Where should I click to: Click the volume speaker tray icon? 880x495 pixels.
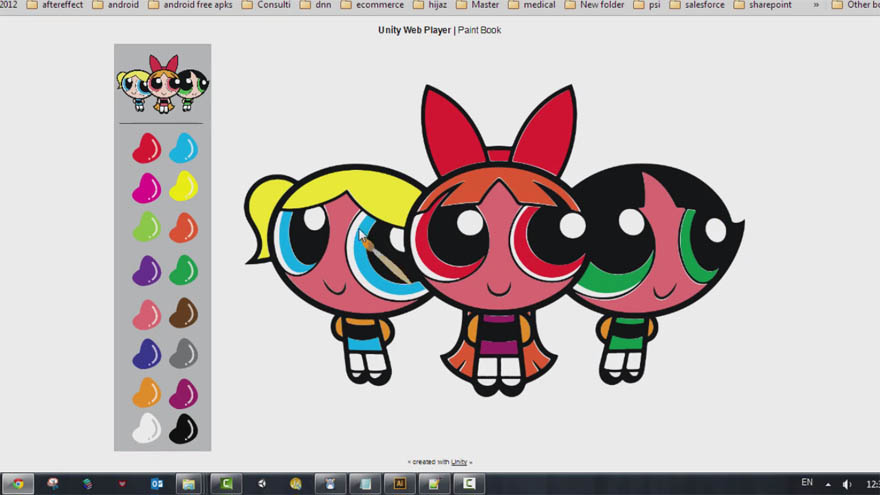coord(847,484)
